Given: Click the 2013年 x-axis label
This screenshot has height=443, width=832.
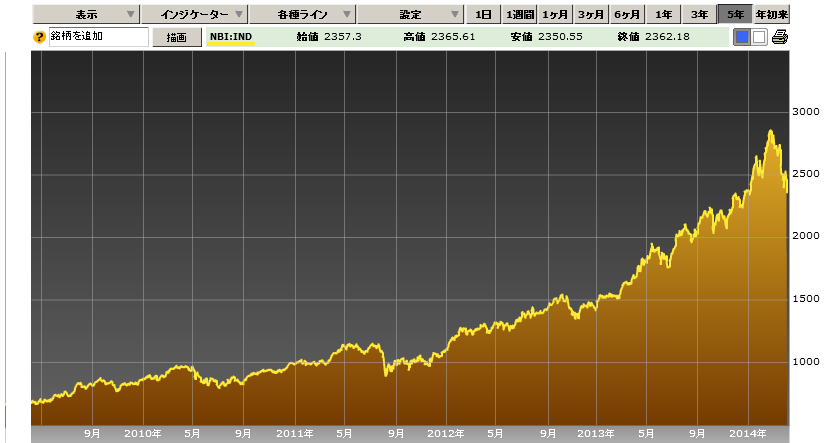Looking at the screenshot, I should (x=596, y=434).
